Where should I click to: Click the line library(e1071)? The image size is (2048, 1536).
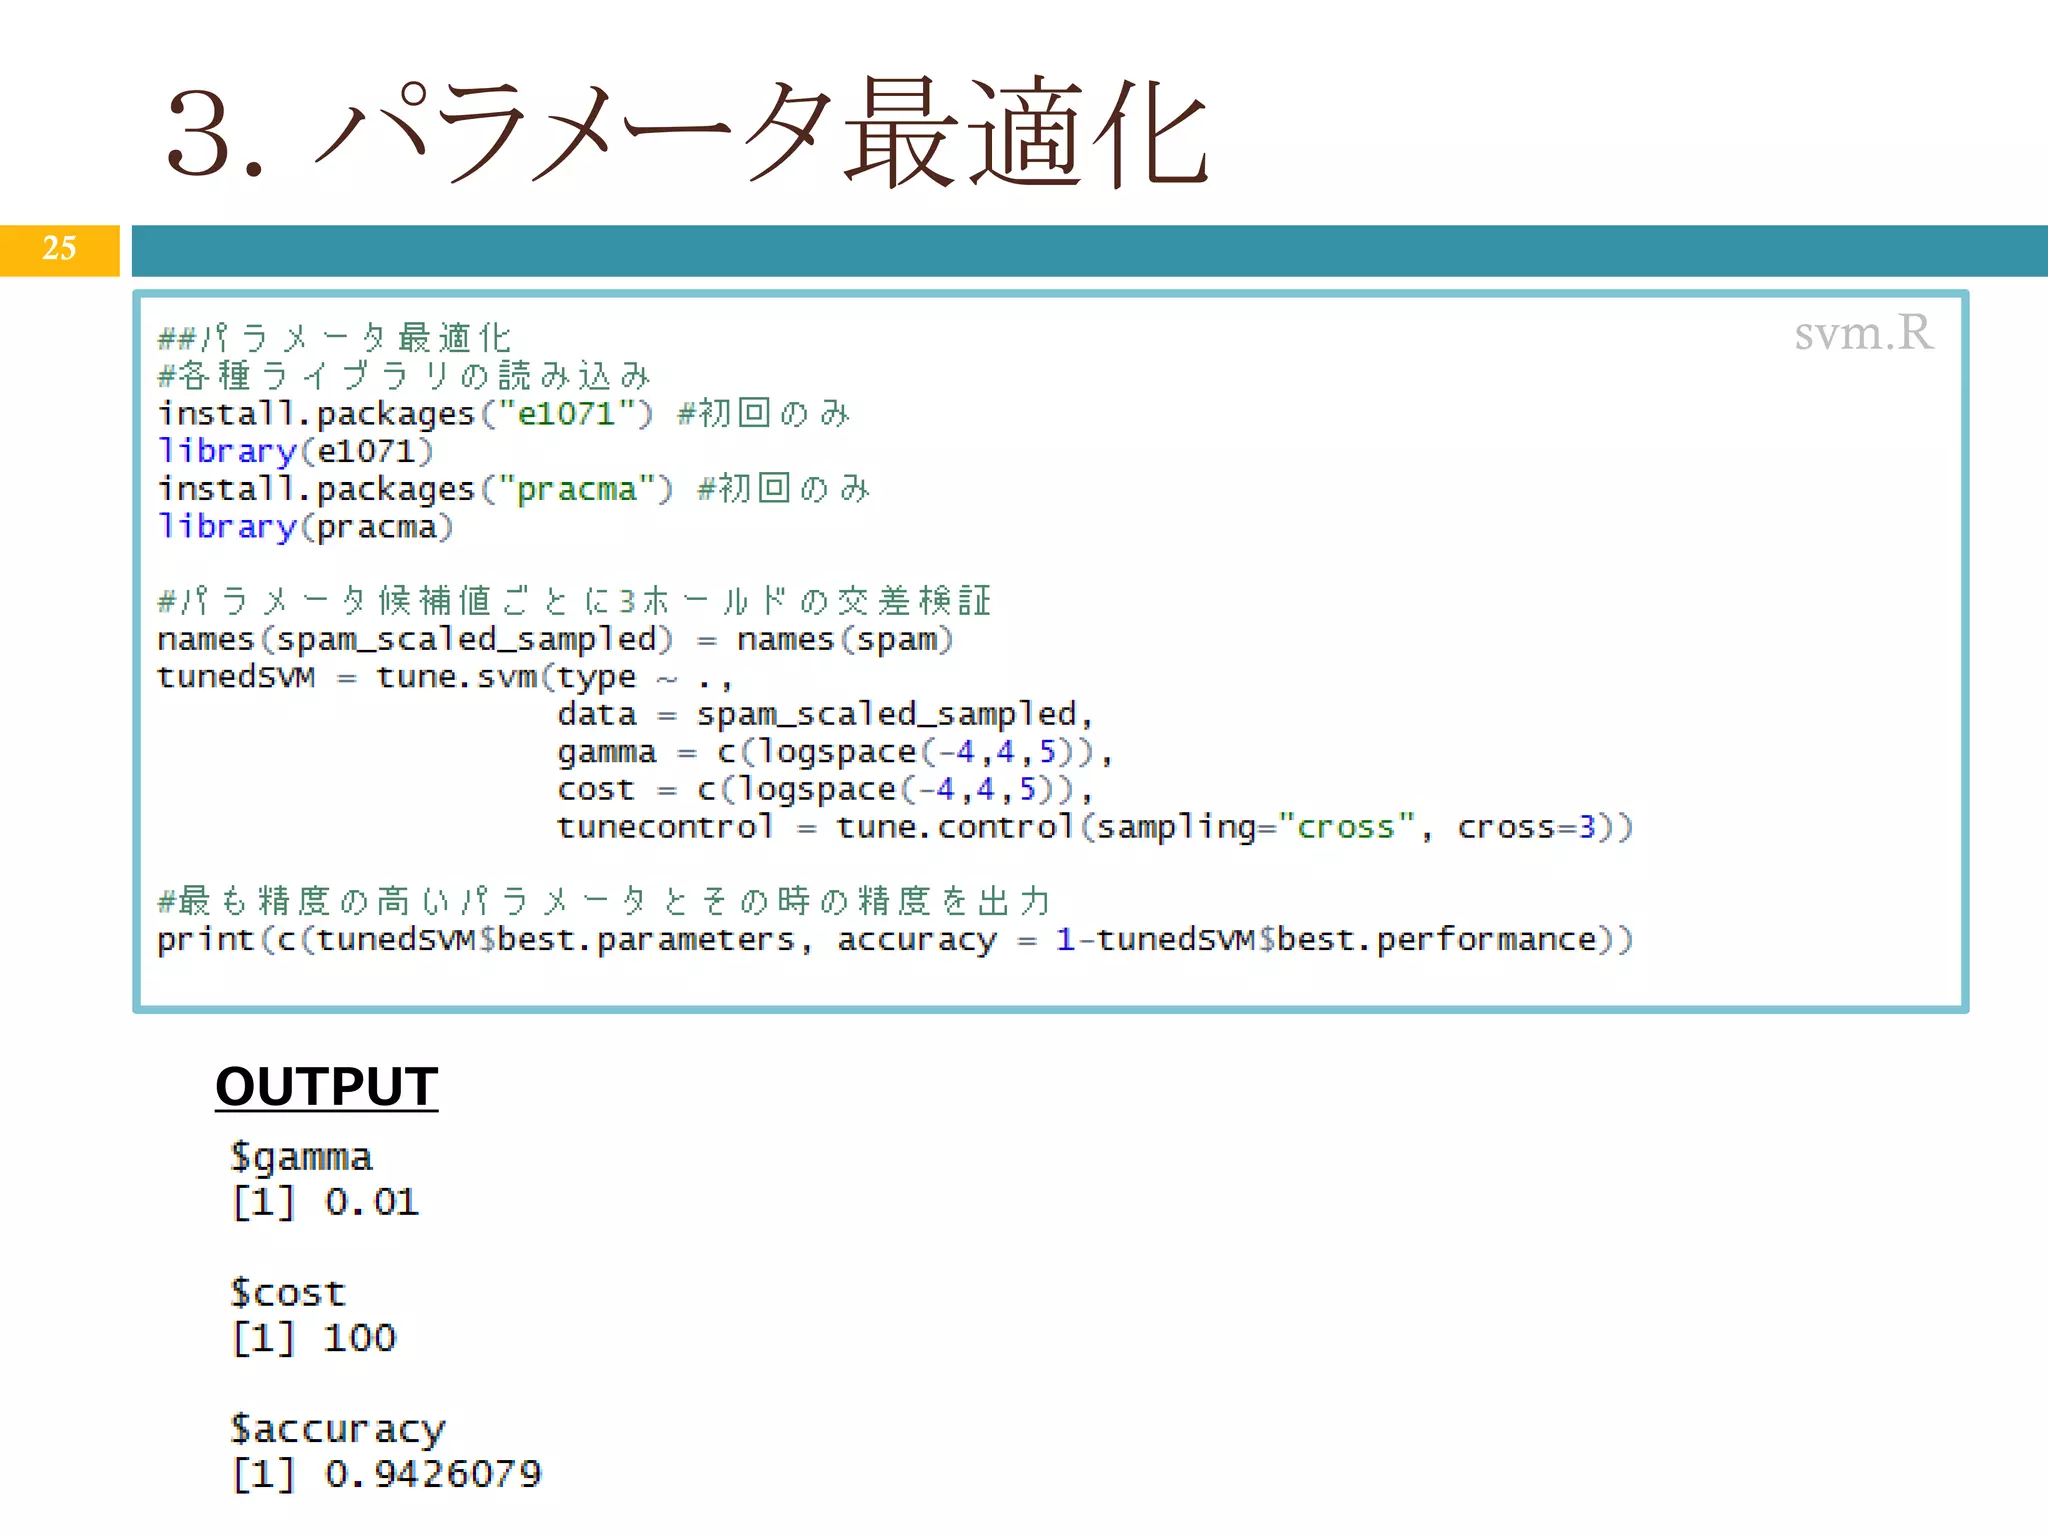(296, 452)
